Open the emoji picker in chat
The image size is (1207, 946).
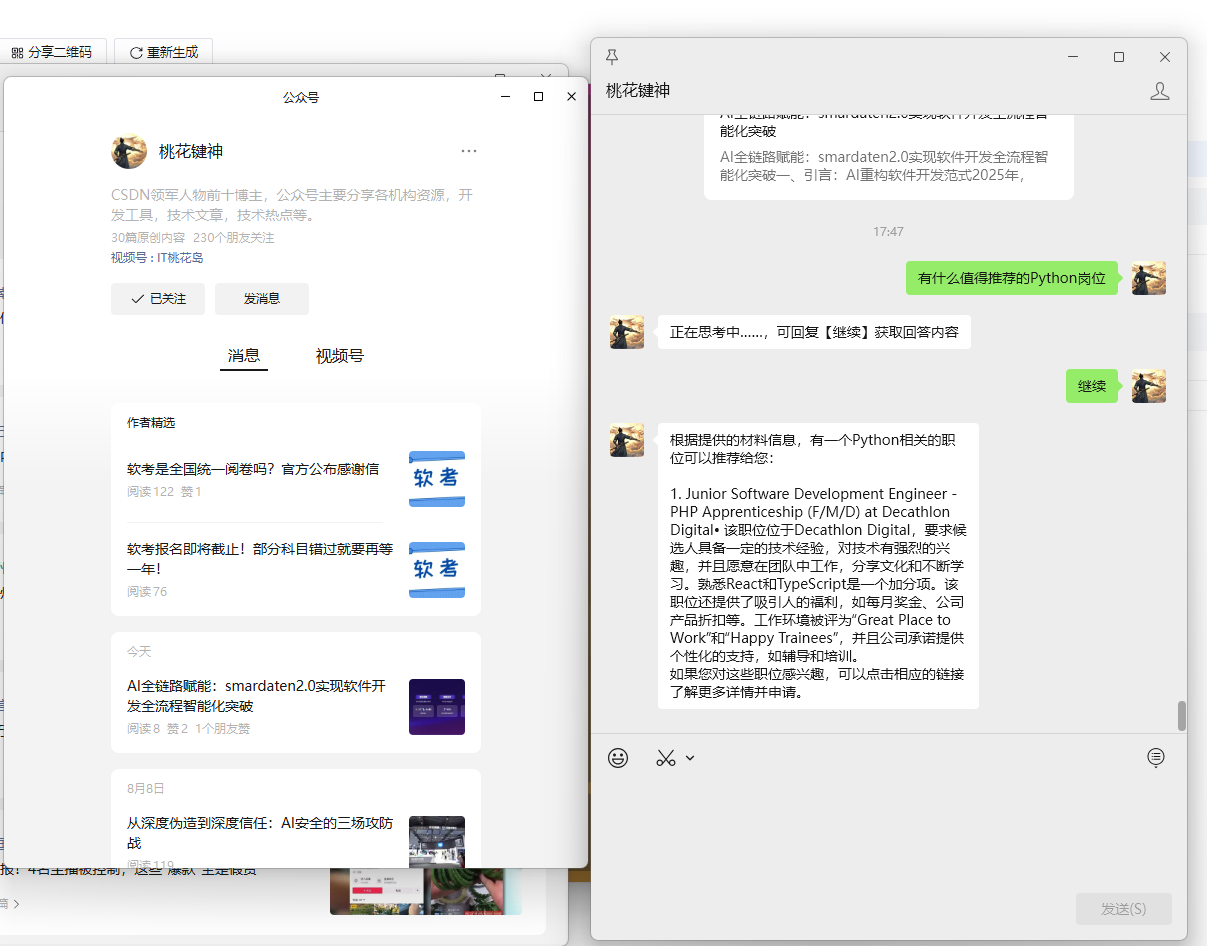pyautogui.click(x=618, y=758)
